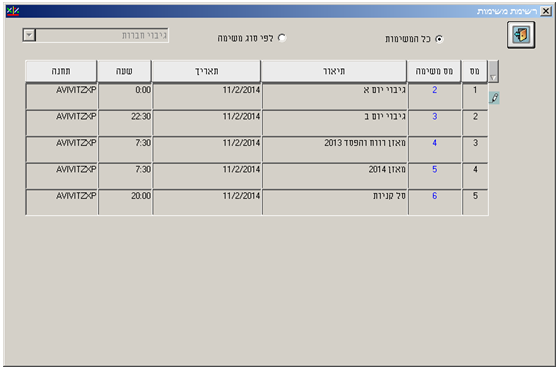The width and height of the screenshot is (558, 369).
Task: Open task number 4 link
Action: pos(435,143)
